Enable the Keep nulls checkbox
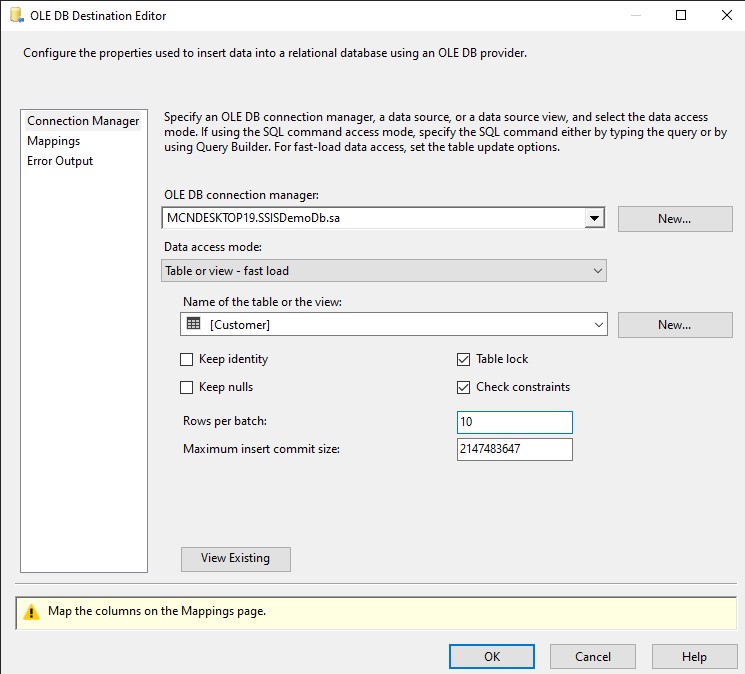This screenshot has height=674, width=745. [187, 388]
